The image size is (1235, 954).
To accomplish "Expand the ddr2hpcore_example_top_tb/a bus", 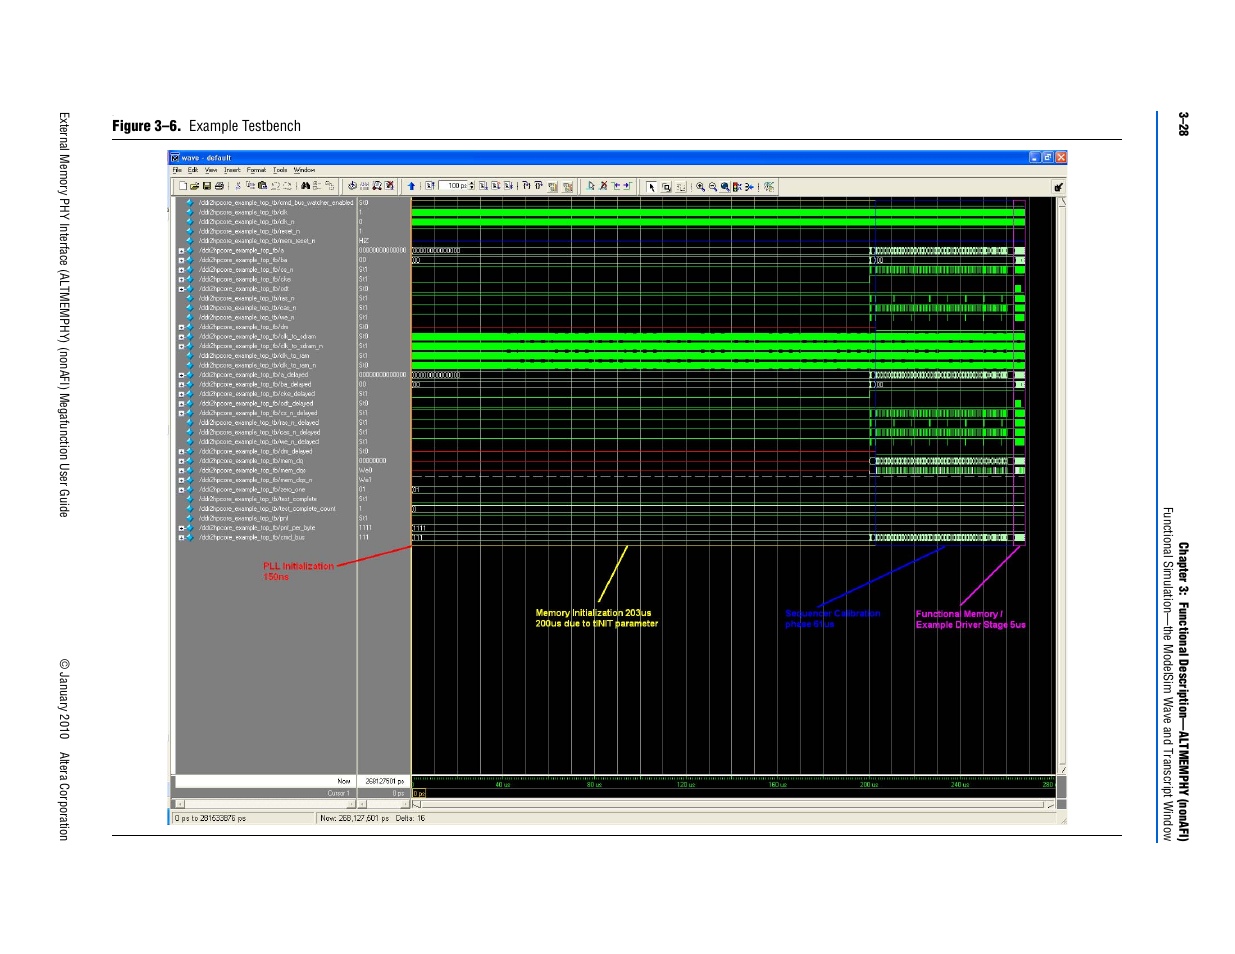I will 181,250.
